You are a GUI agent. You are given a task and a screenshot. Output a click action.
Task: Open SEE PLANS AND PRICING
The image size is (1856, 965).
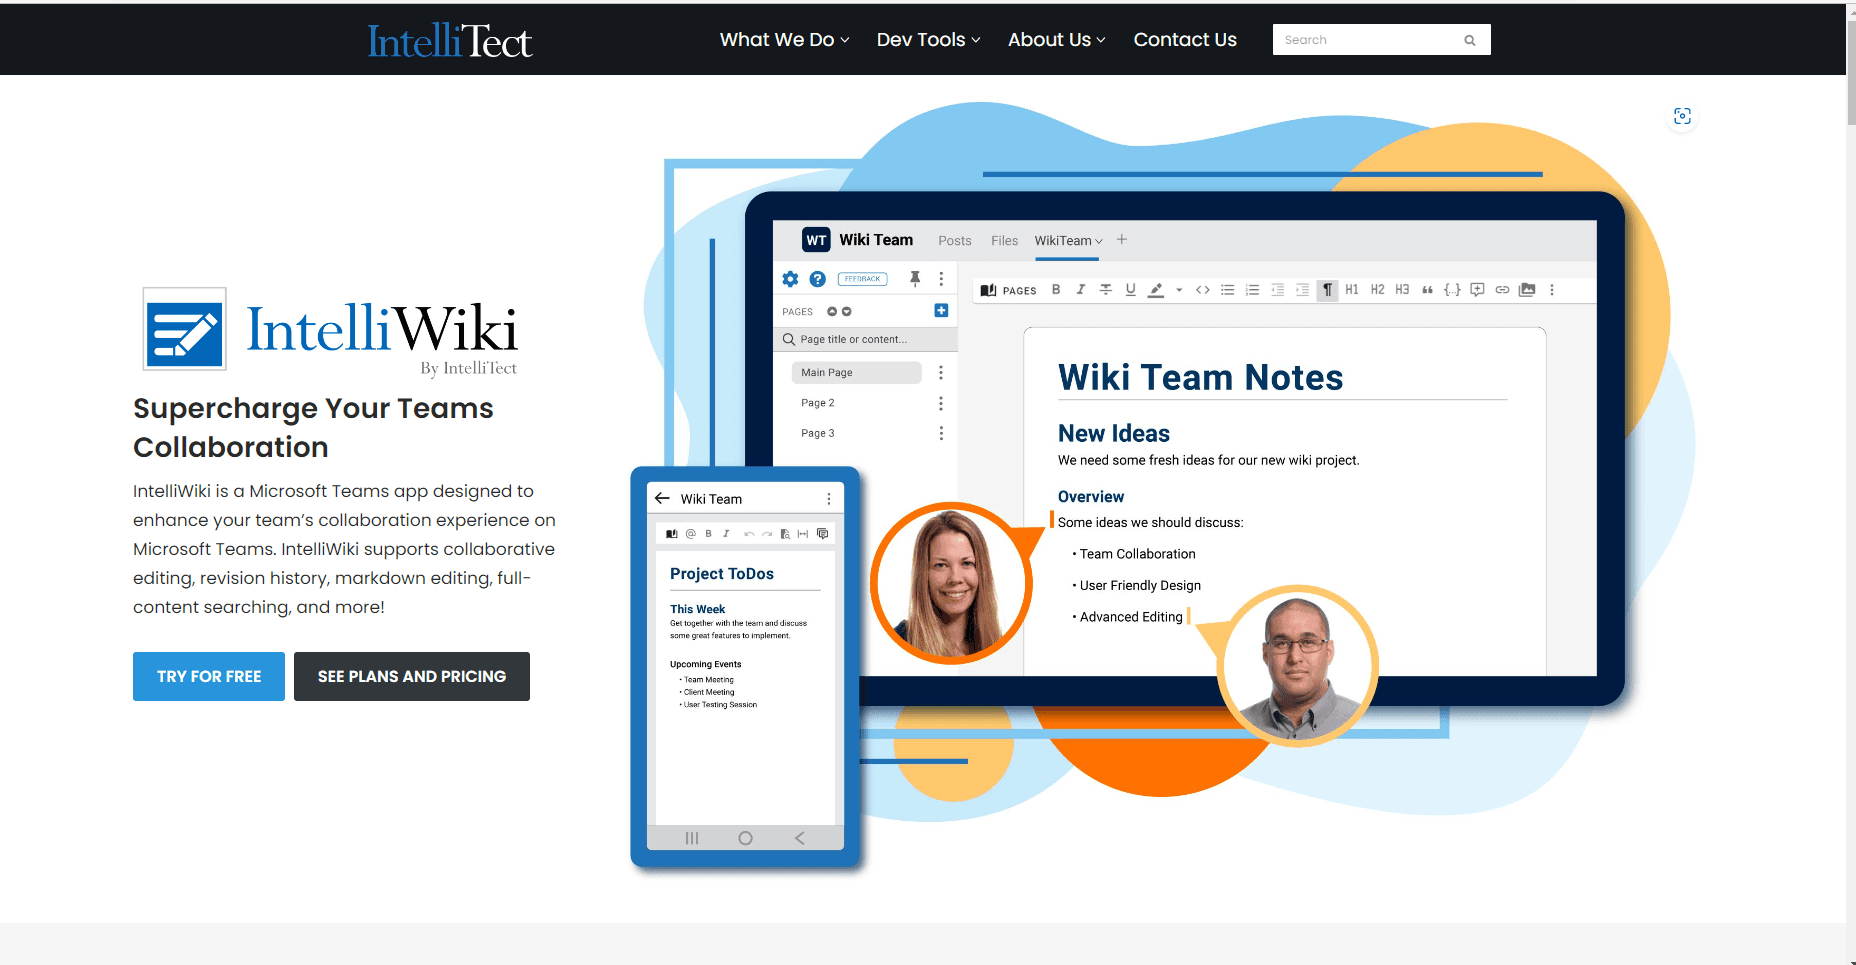click(412, 677)
